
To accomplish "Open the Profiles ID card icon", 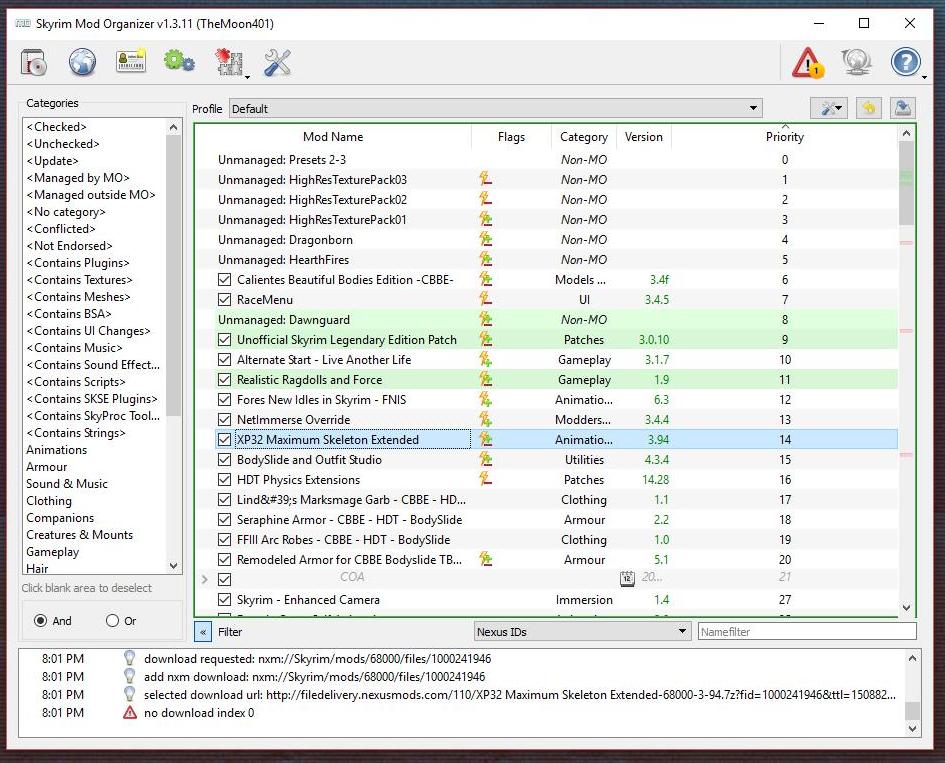I will point(131,61).
